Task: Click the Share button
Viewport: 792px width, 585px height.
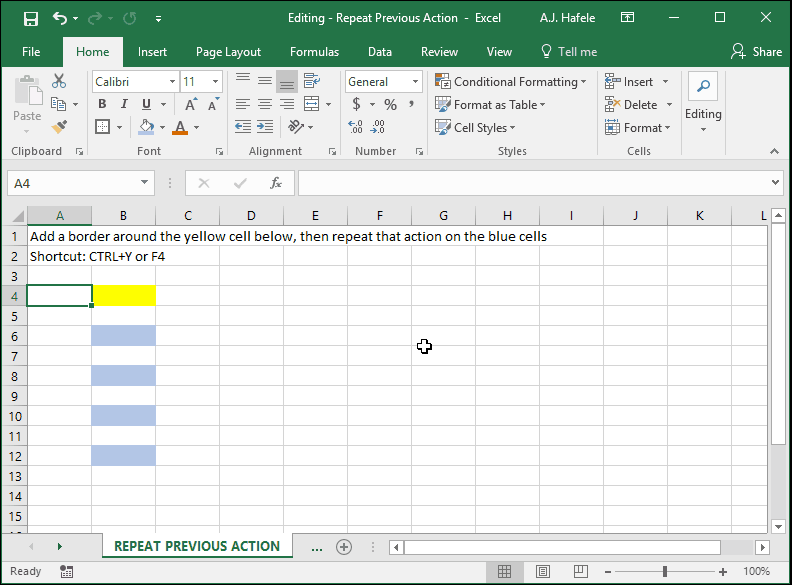Action: pos(756,52)
